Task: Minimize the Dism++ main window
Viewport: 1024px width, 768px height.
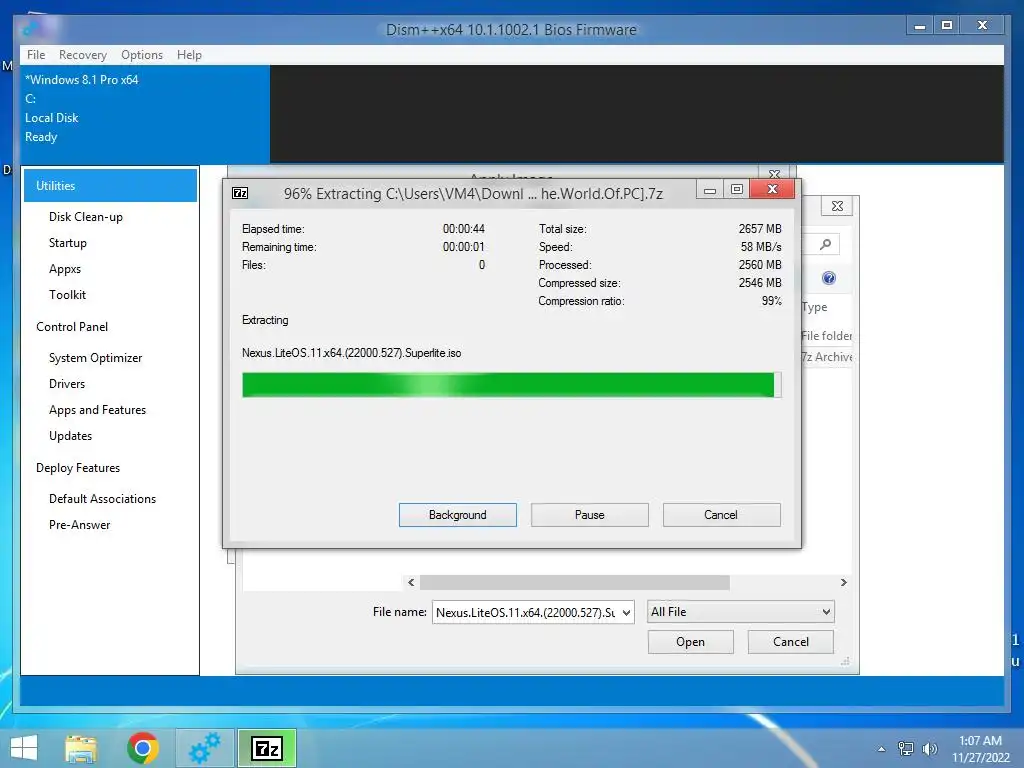Action: (920, 25)
